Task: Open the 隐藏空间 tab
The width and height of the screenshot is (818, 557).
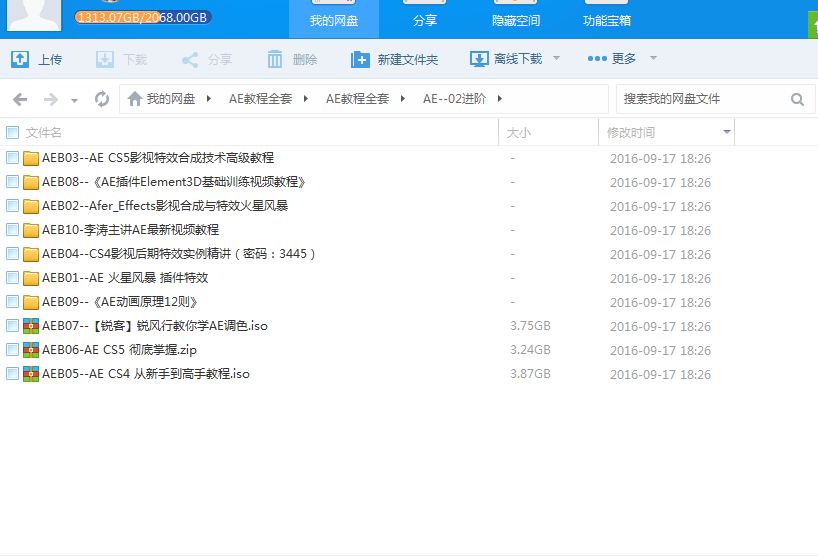Action: point(515,20)
